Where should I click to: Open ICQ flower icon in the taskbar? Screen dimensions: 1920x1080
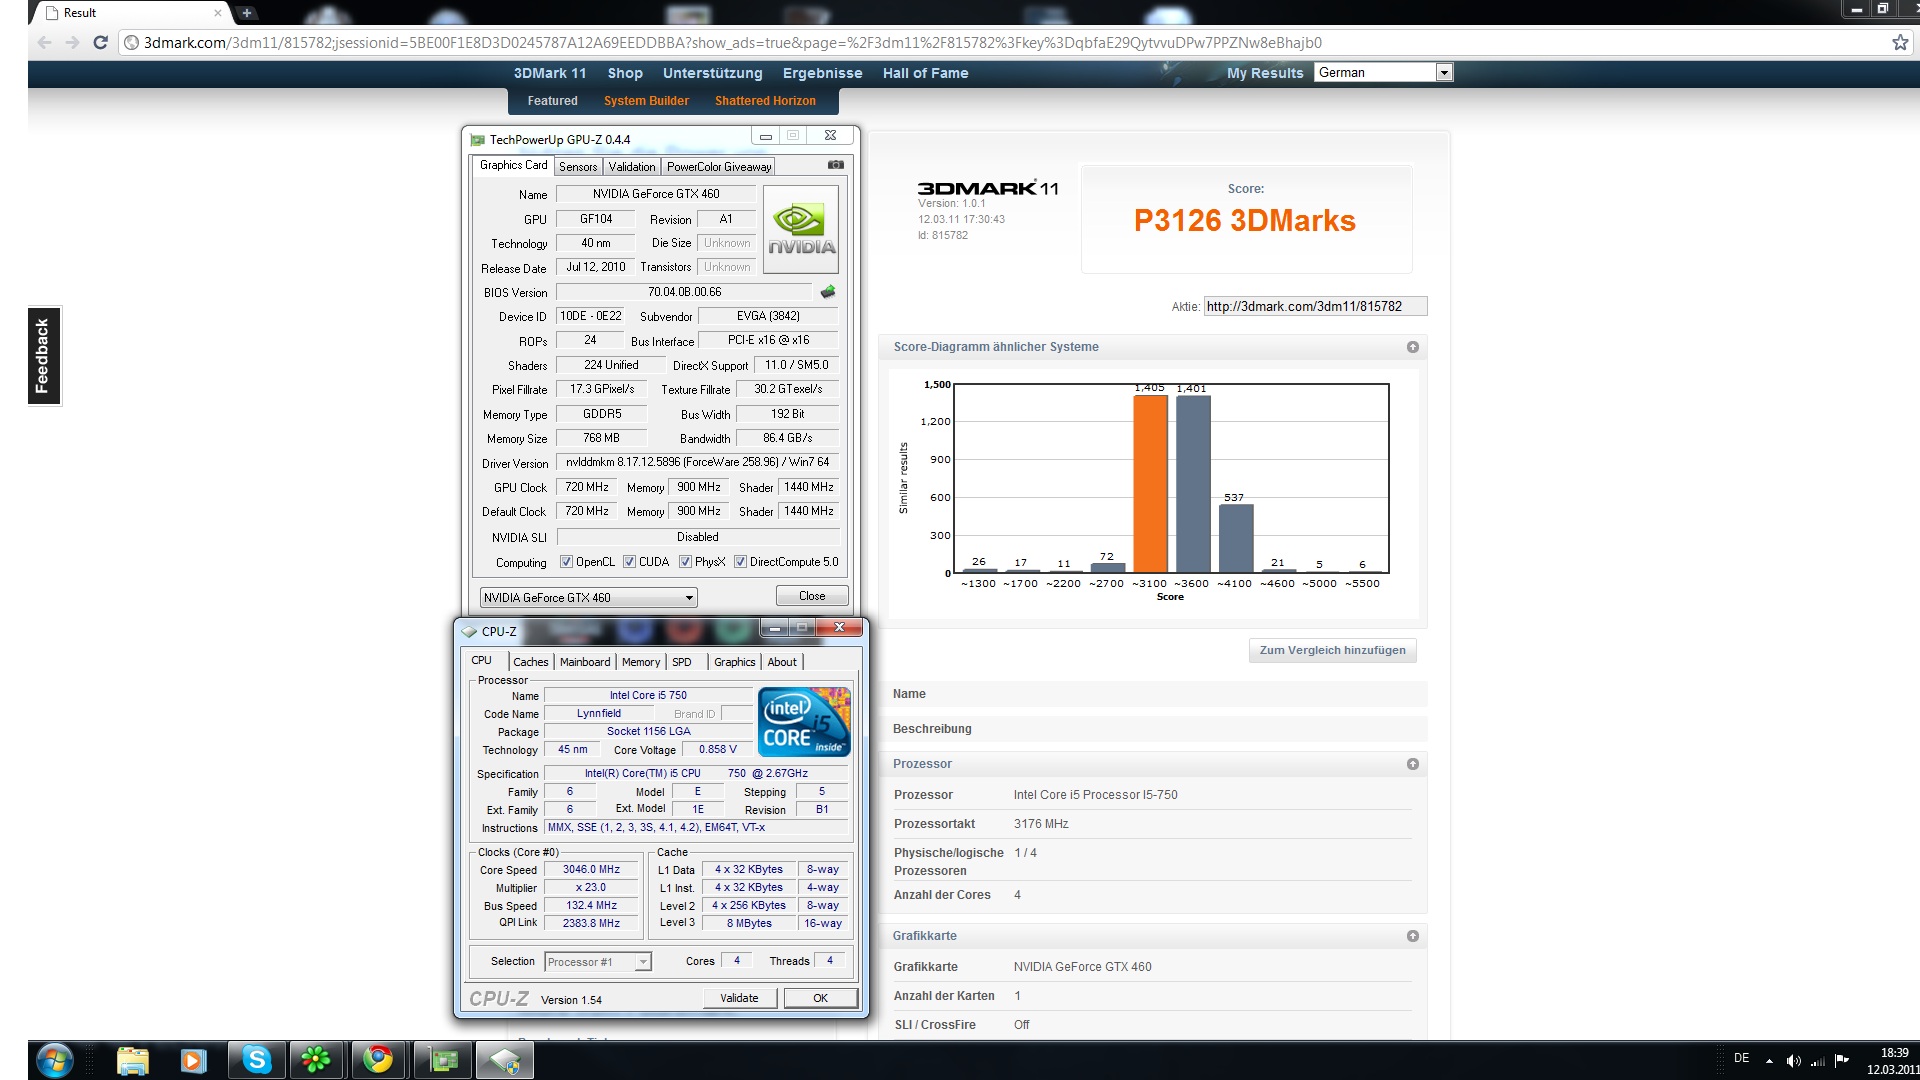pos(316,1060)
